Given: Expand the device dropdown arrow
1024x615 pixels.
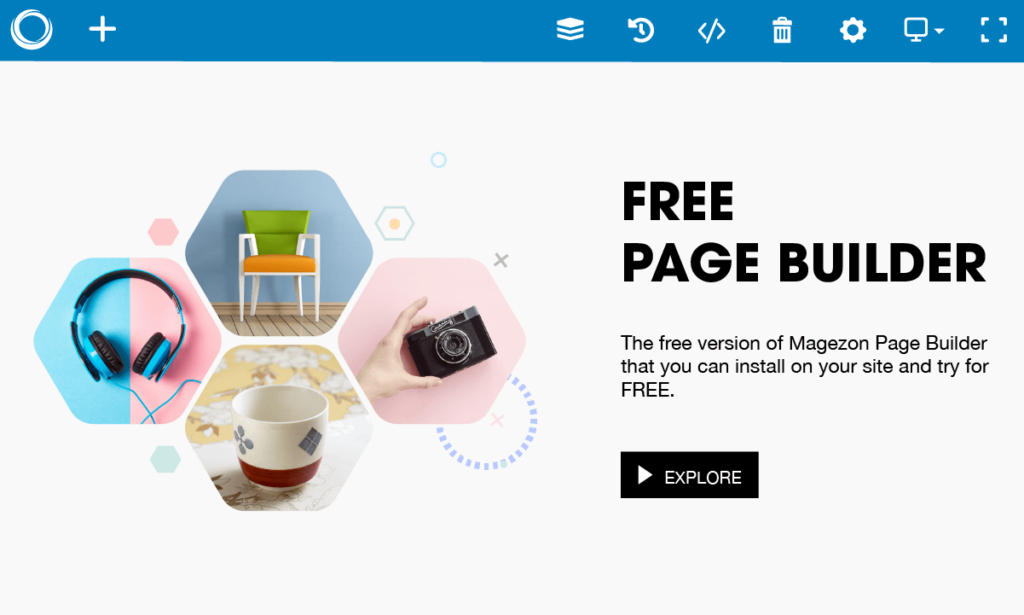Looking at the screenshot, I should pos(939,31).
